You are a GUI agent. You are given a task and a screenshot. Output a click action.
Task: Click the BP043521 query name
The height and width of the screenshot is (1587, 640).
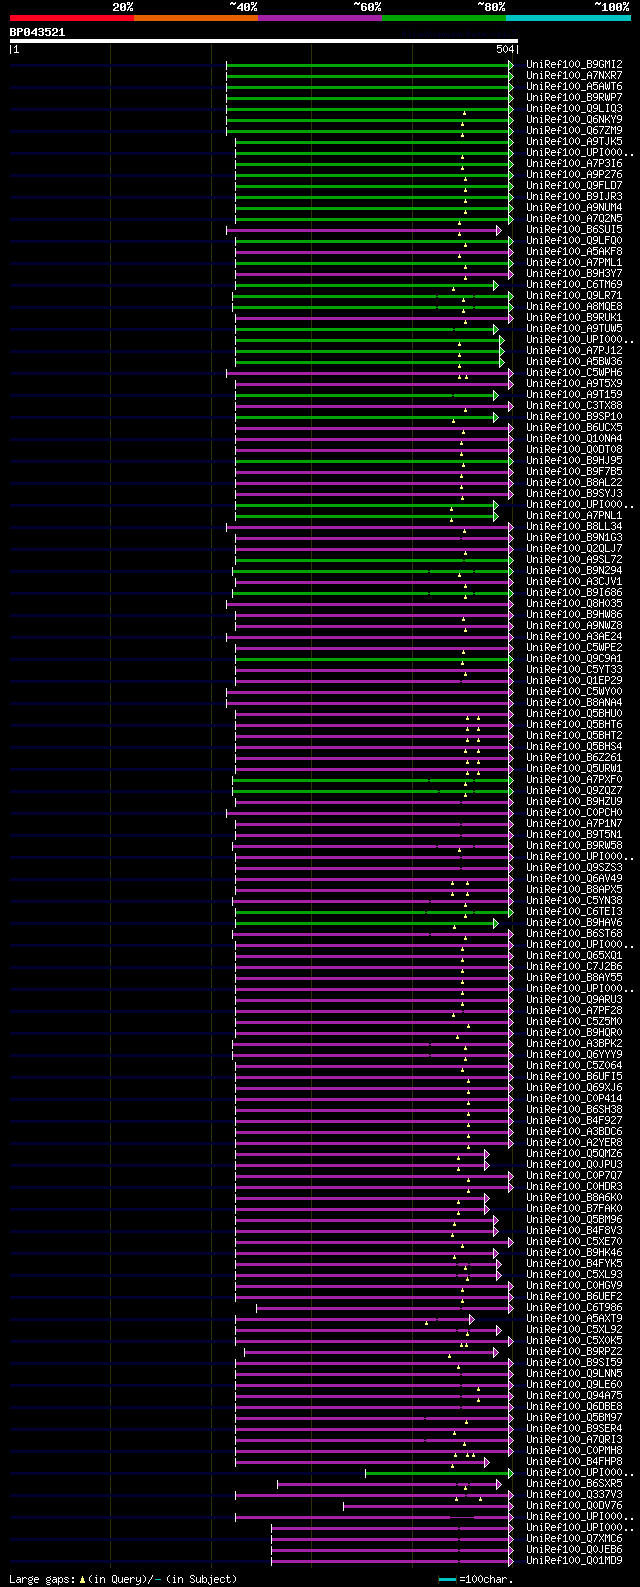pyautogui.click(x=37, y=32)
